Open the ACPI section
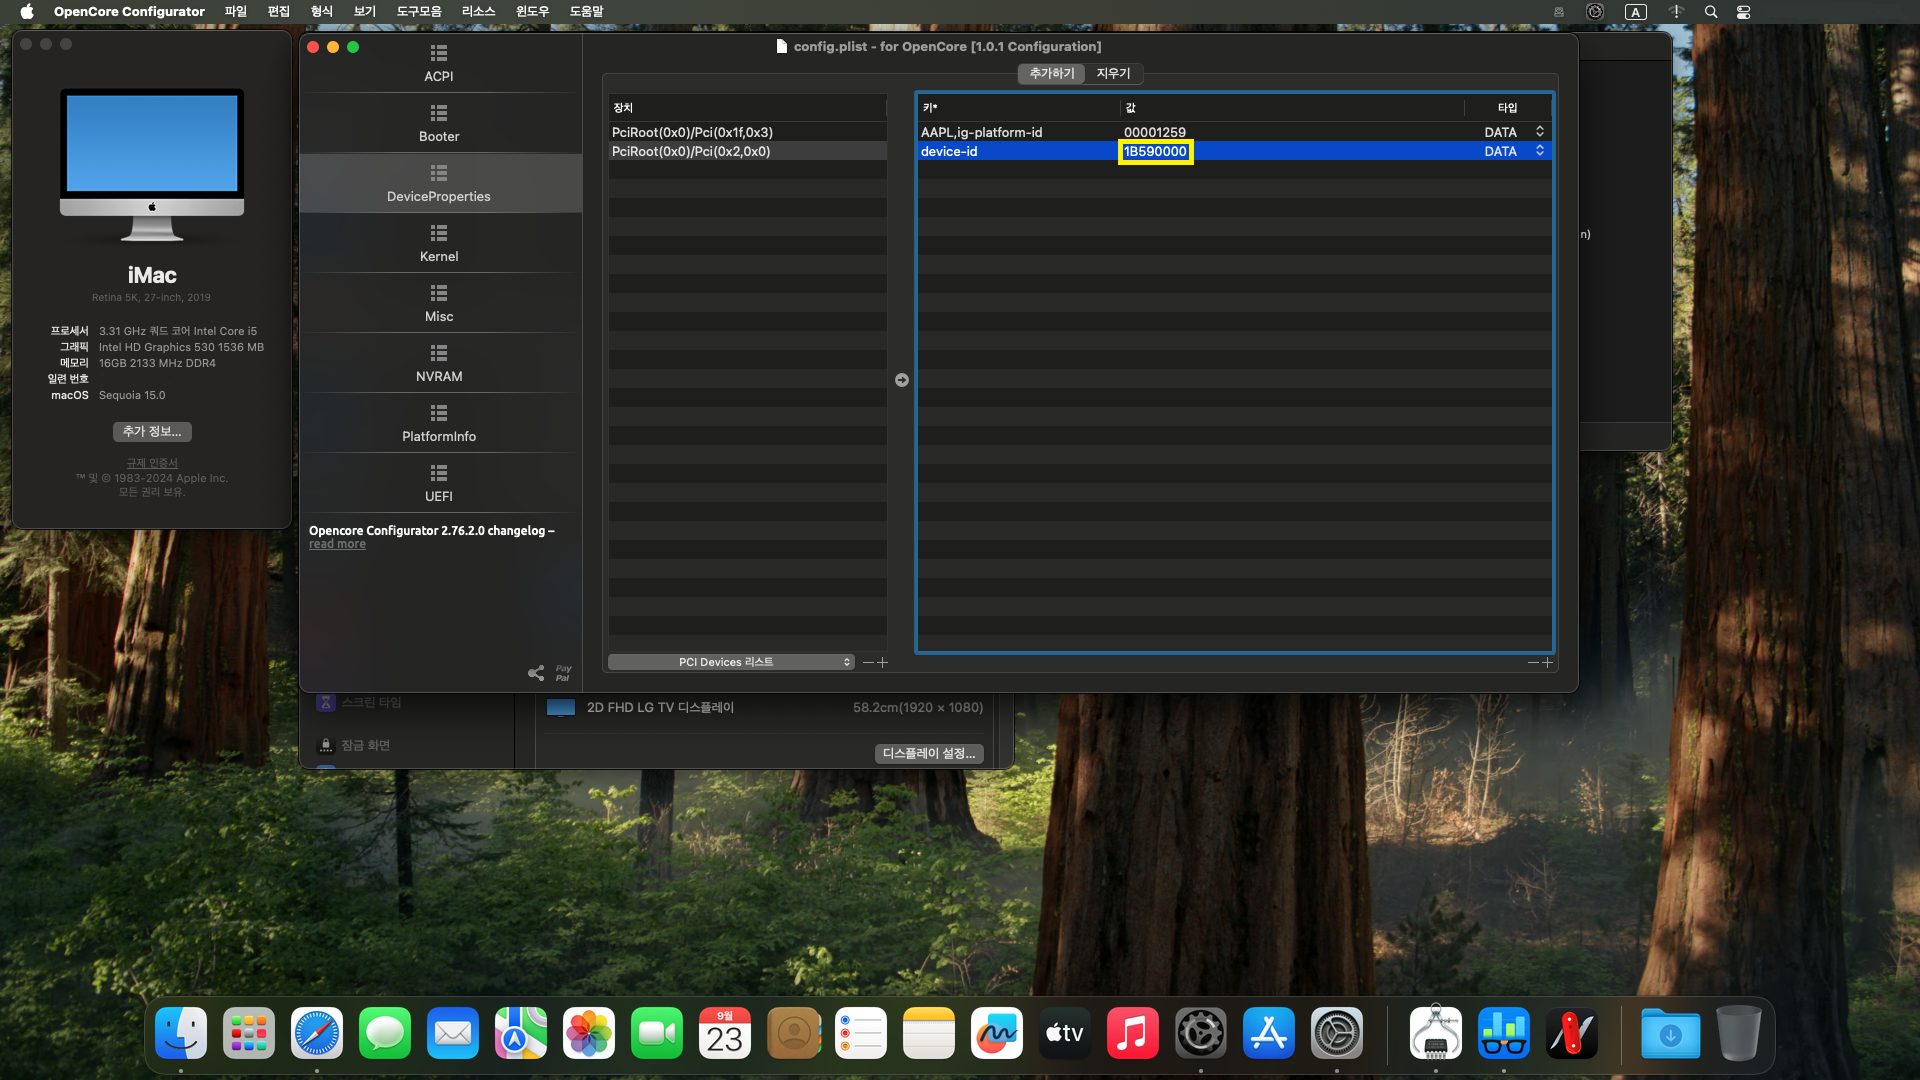Image resolution: width=1920 pixels, height=1080 pixels. (x=439, y=63)
